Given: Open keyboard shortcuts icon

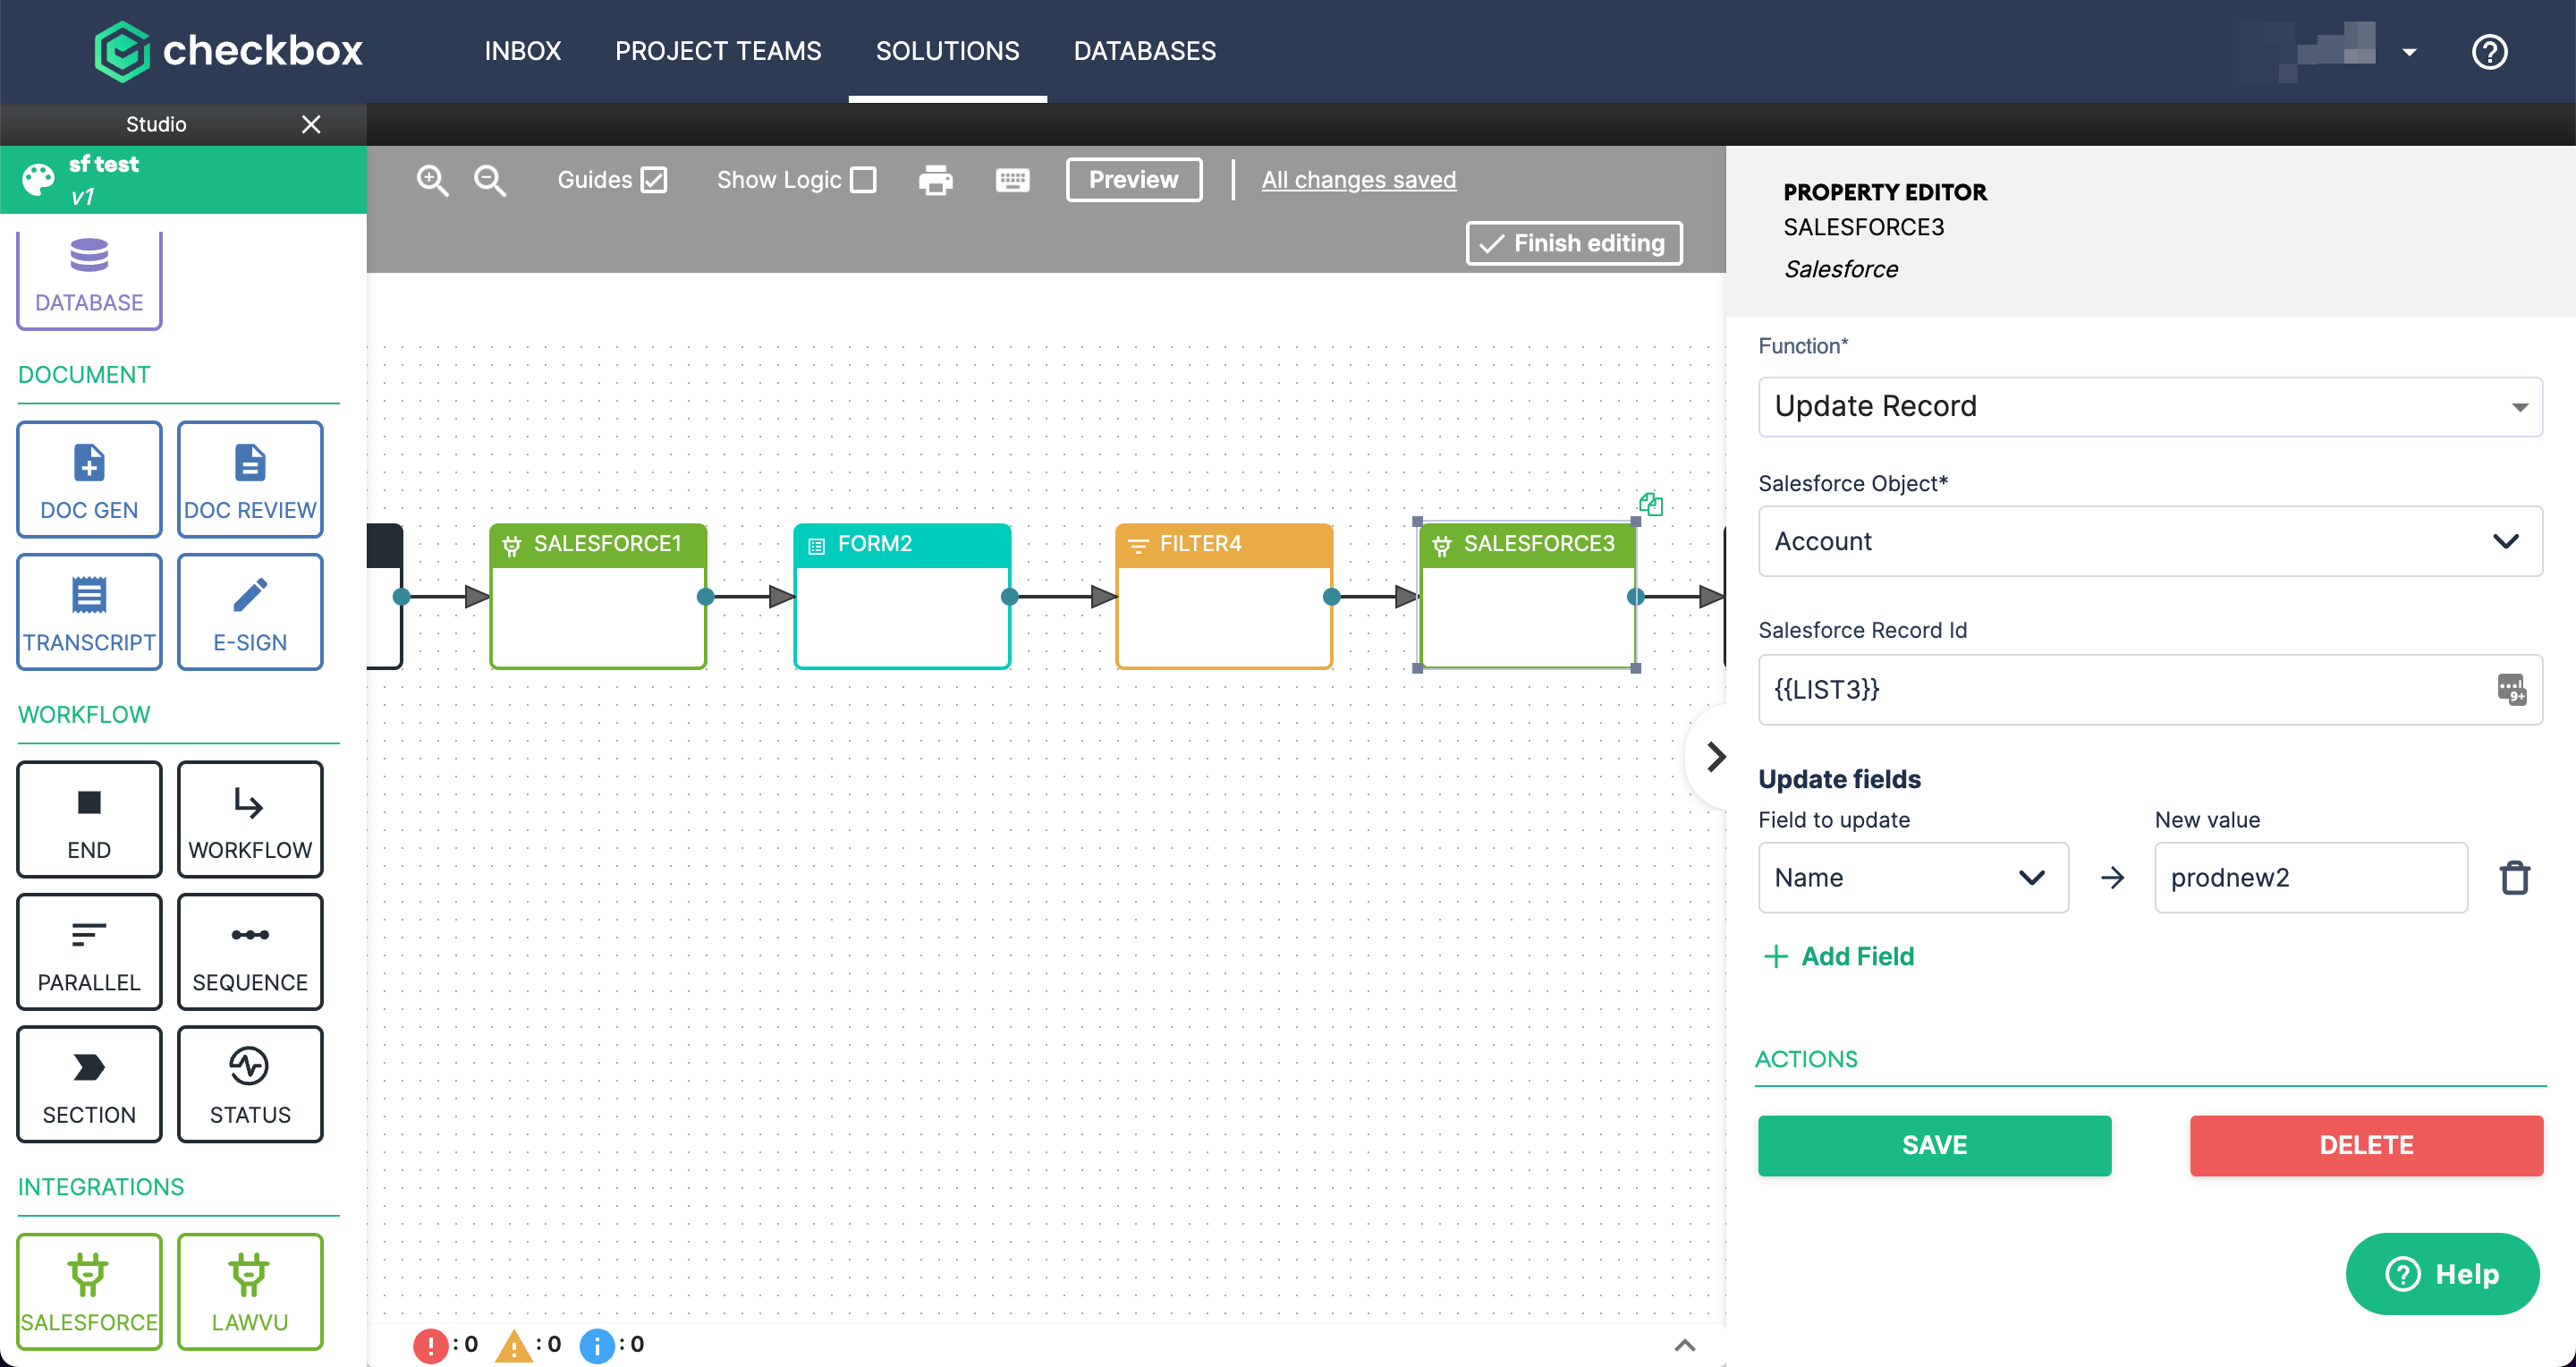Looking at the screenshot, I should [x=1012, y=180].
